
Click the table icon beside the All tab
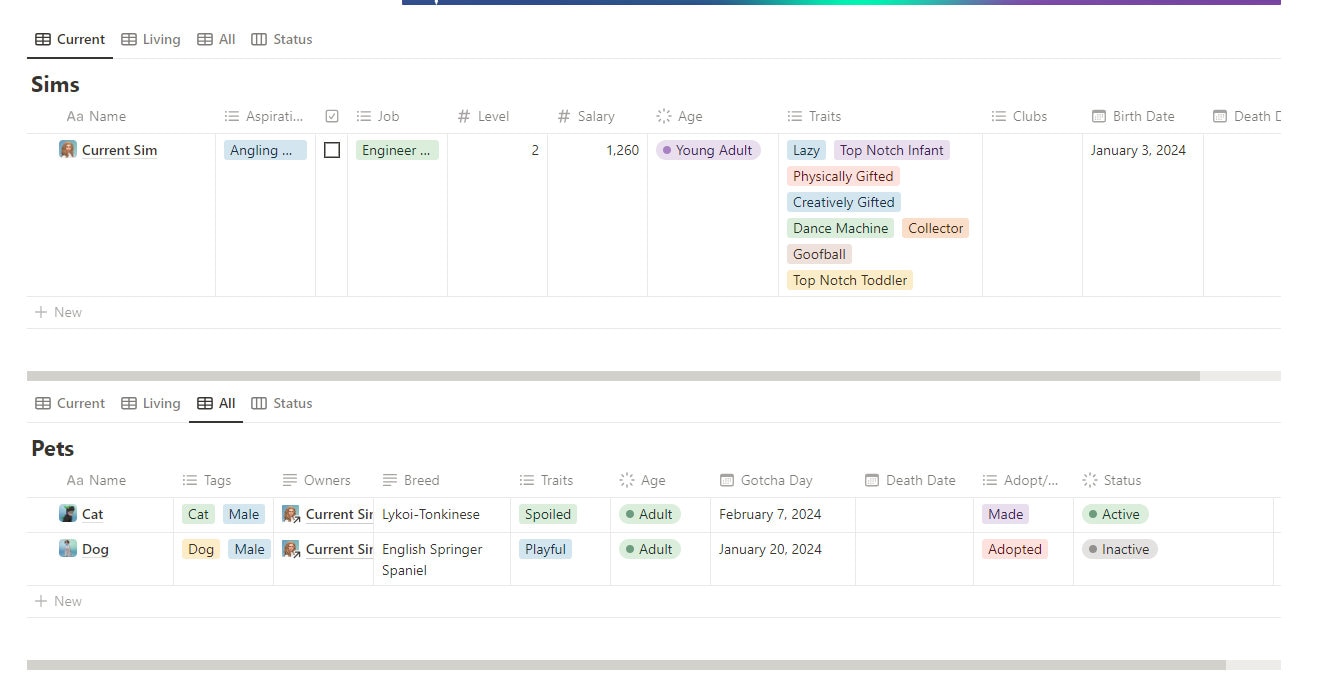click(206, 402)
